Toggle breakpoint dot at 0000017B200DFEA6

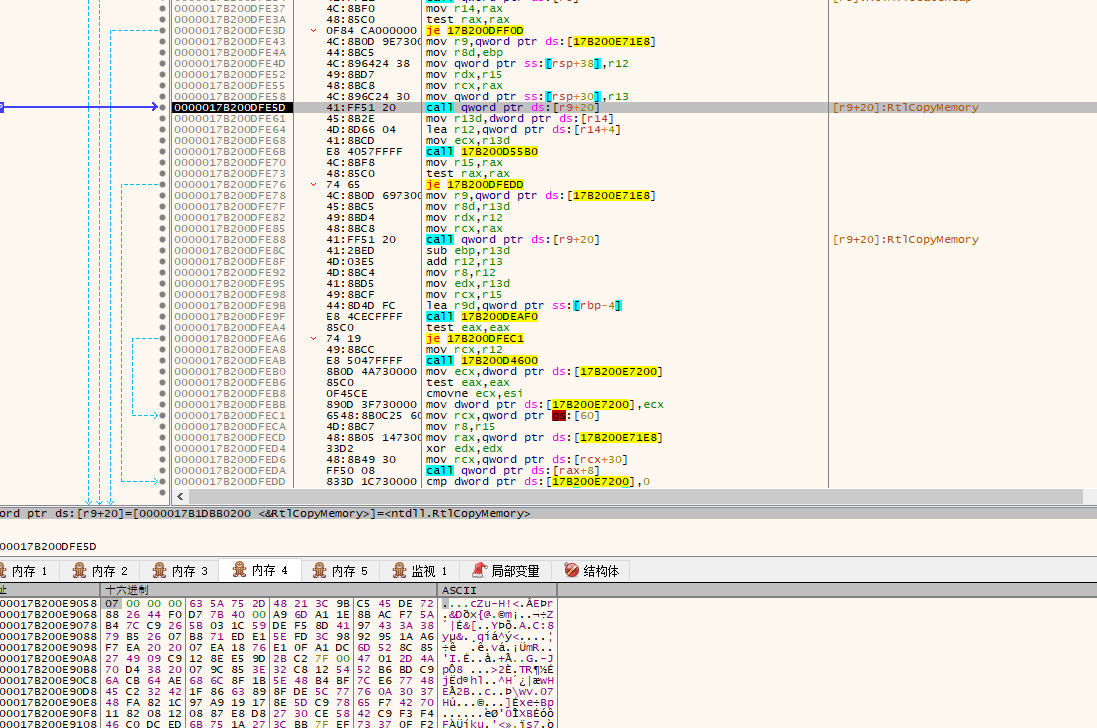point(163,338)
